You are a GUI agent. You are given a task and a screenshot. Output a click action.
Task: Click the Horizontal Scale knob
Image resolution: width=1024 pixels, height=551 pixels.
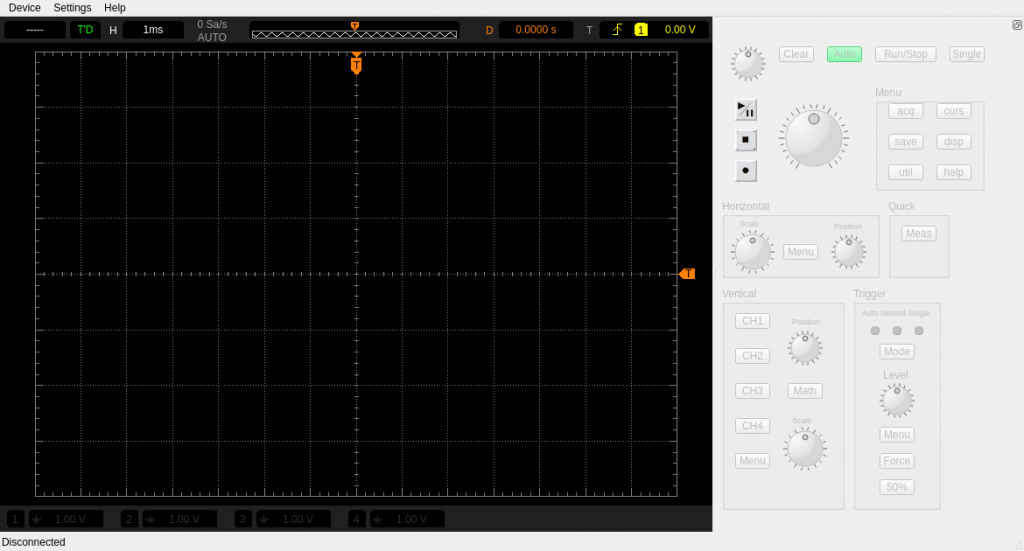click(x=752, y=251)
